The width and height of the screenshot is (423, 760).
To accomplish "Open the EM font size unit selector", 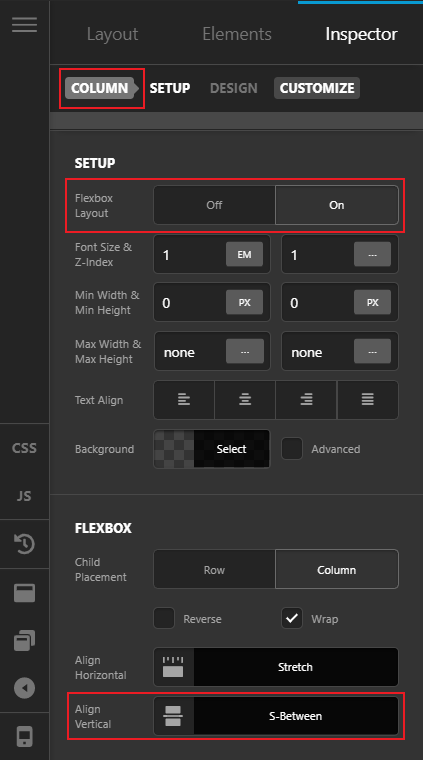I will 245,254.
